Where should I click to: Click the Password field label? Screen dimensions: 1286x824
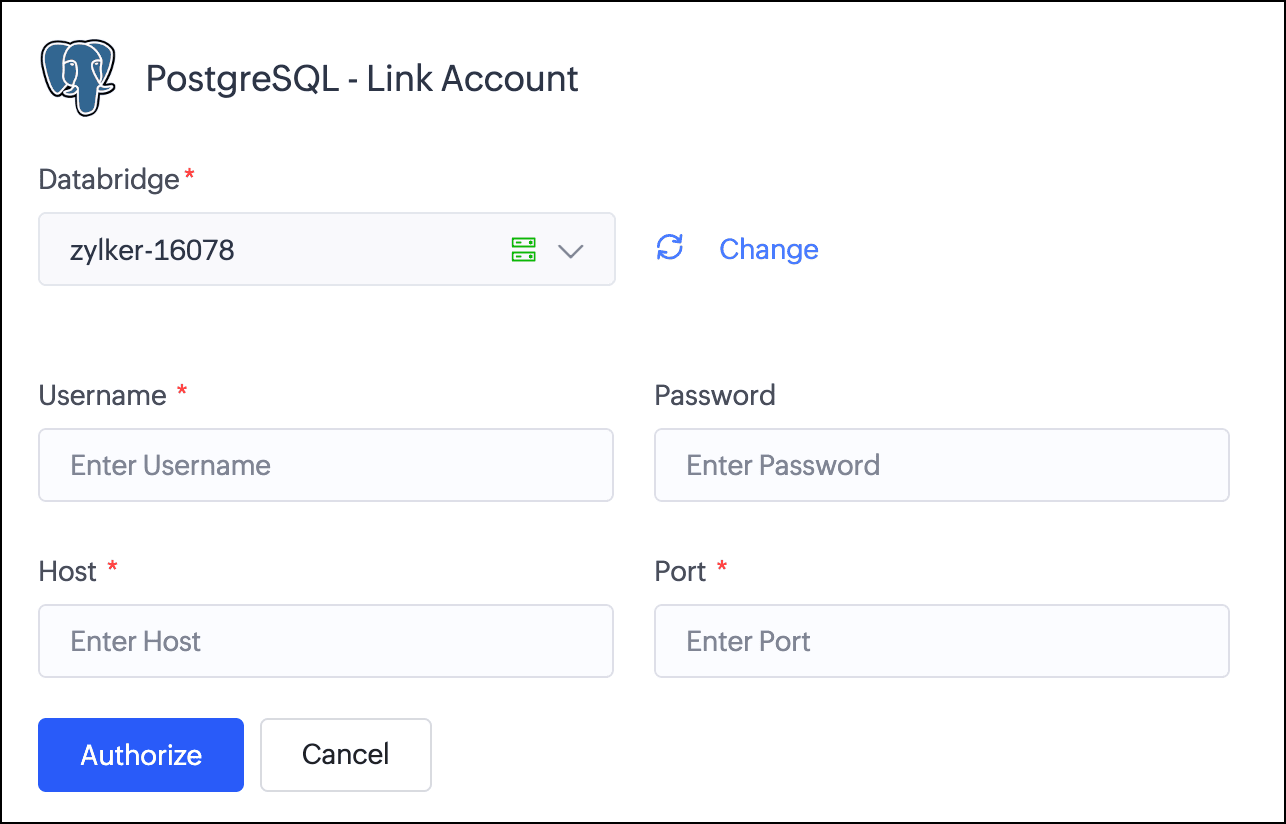715,395
